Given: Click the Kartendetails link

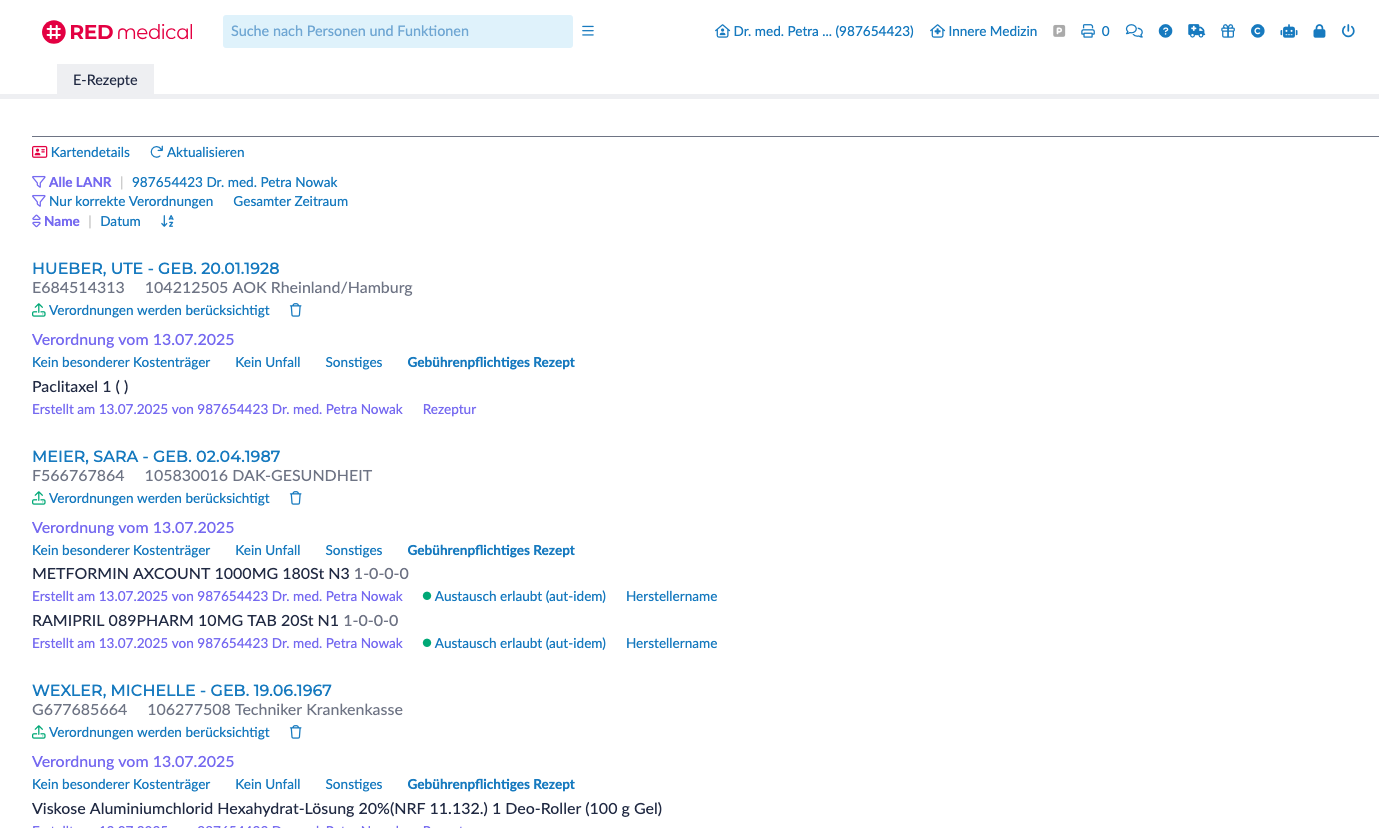Looking at the screenshot, I should pyautogui.click(x=81, y=152).
